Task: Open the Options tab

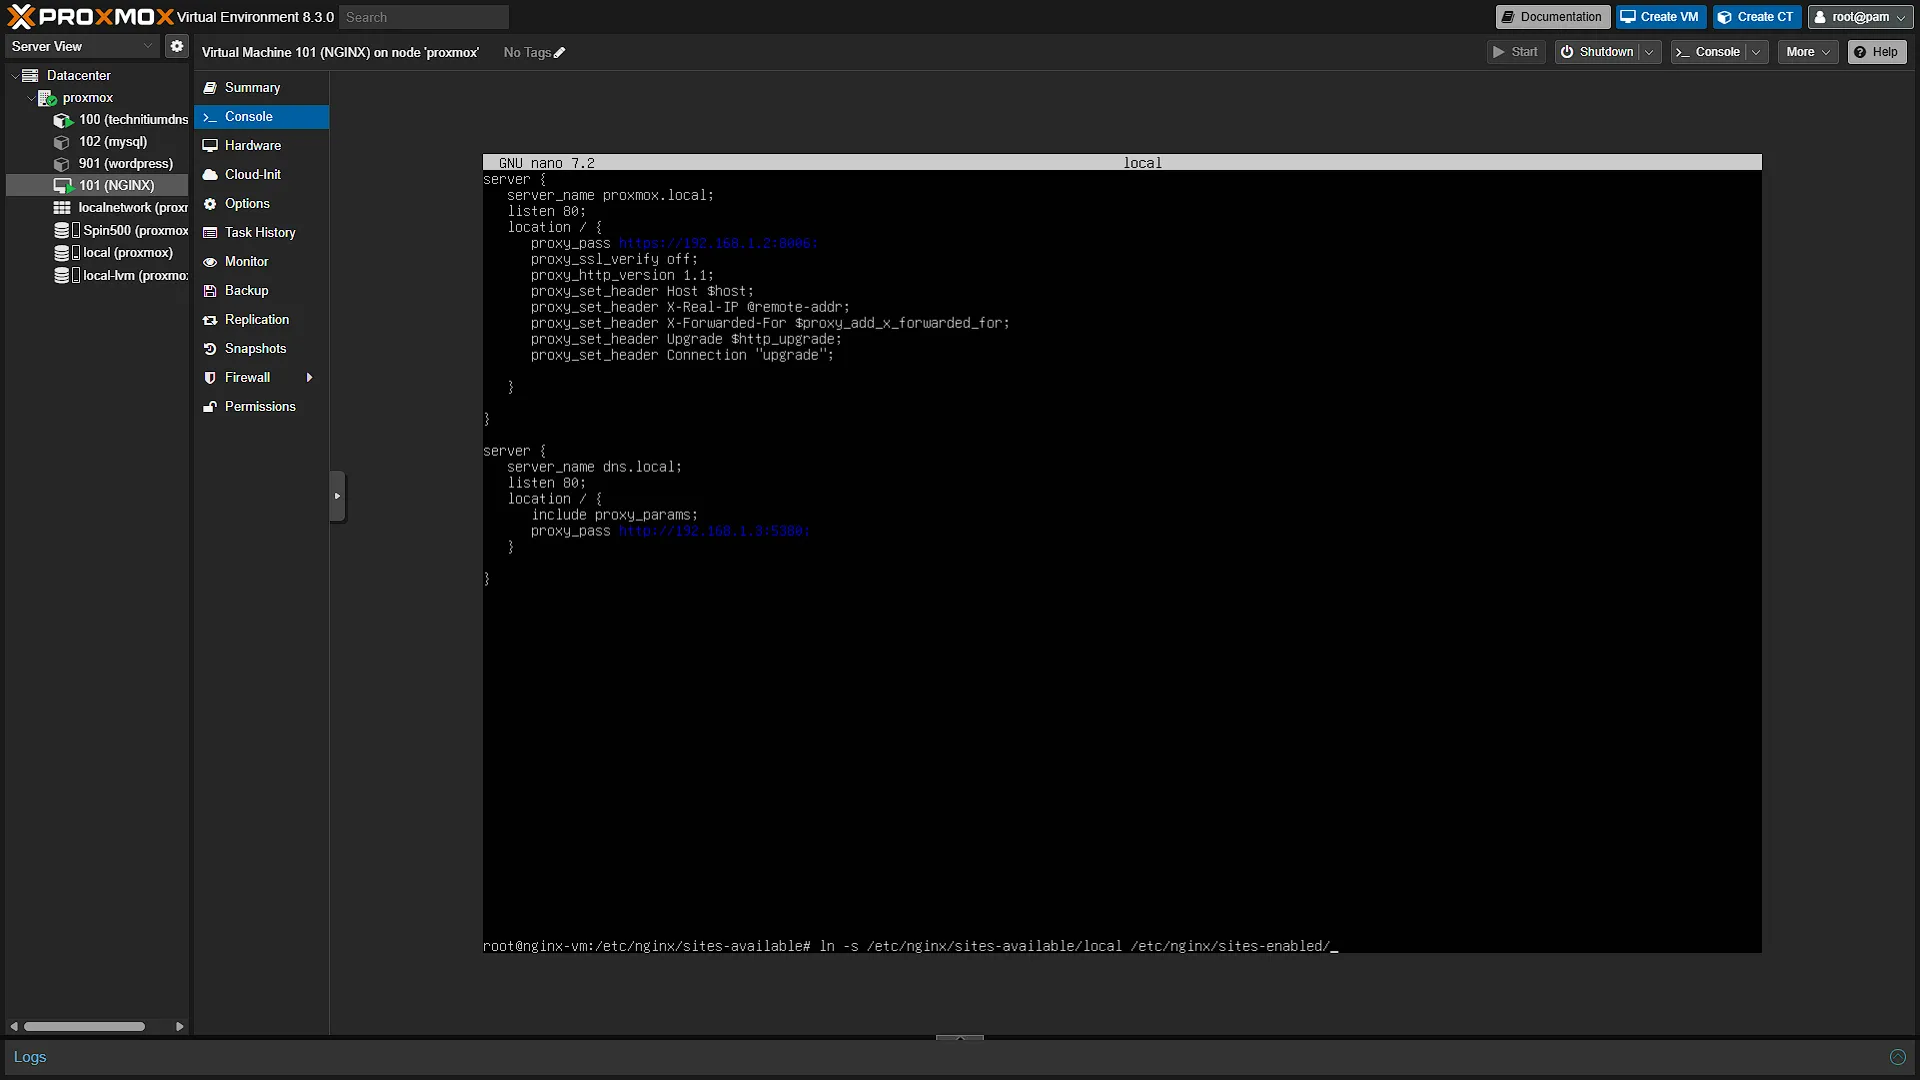Action: coord(261,204)
